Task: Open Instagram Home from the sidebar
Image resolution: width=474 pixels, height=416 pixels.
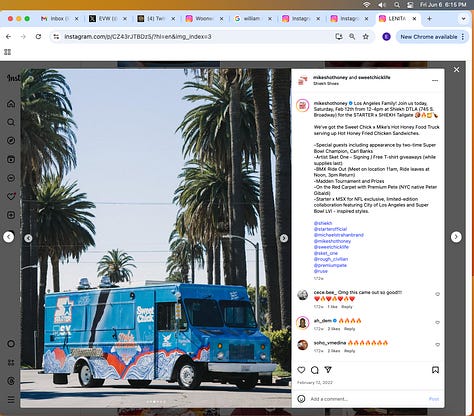Action: [x=11, y=104]
